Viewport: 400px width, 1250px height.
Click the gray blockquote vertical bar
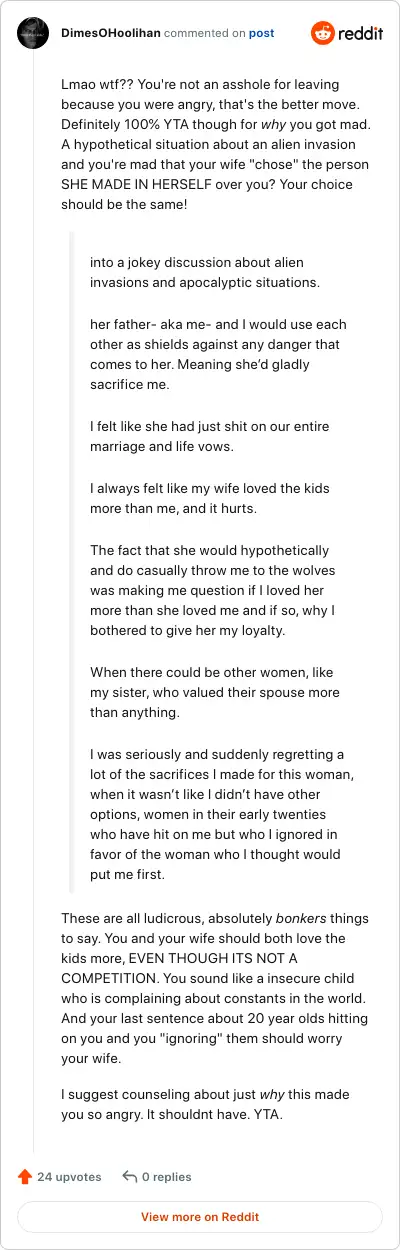tap(71, 561)
